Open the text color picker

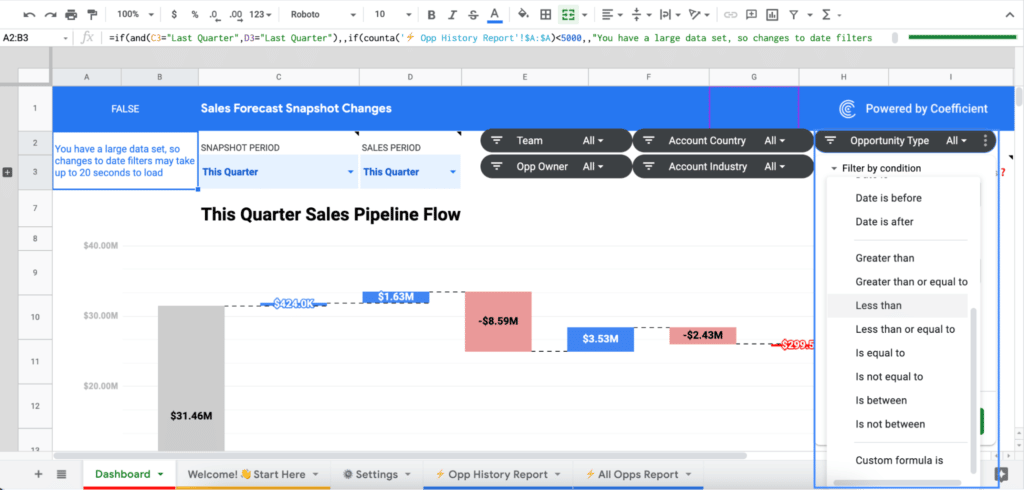(x=494, y=14)
